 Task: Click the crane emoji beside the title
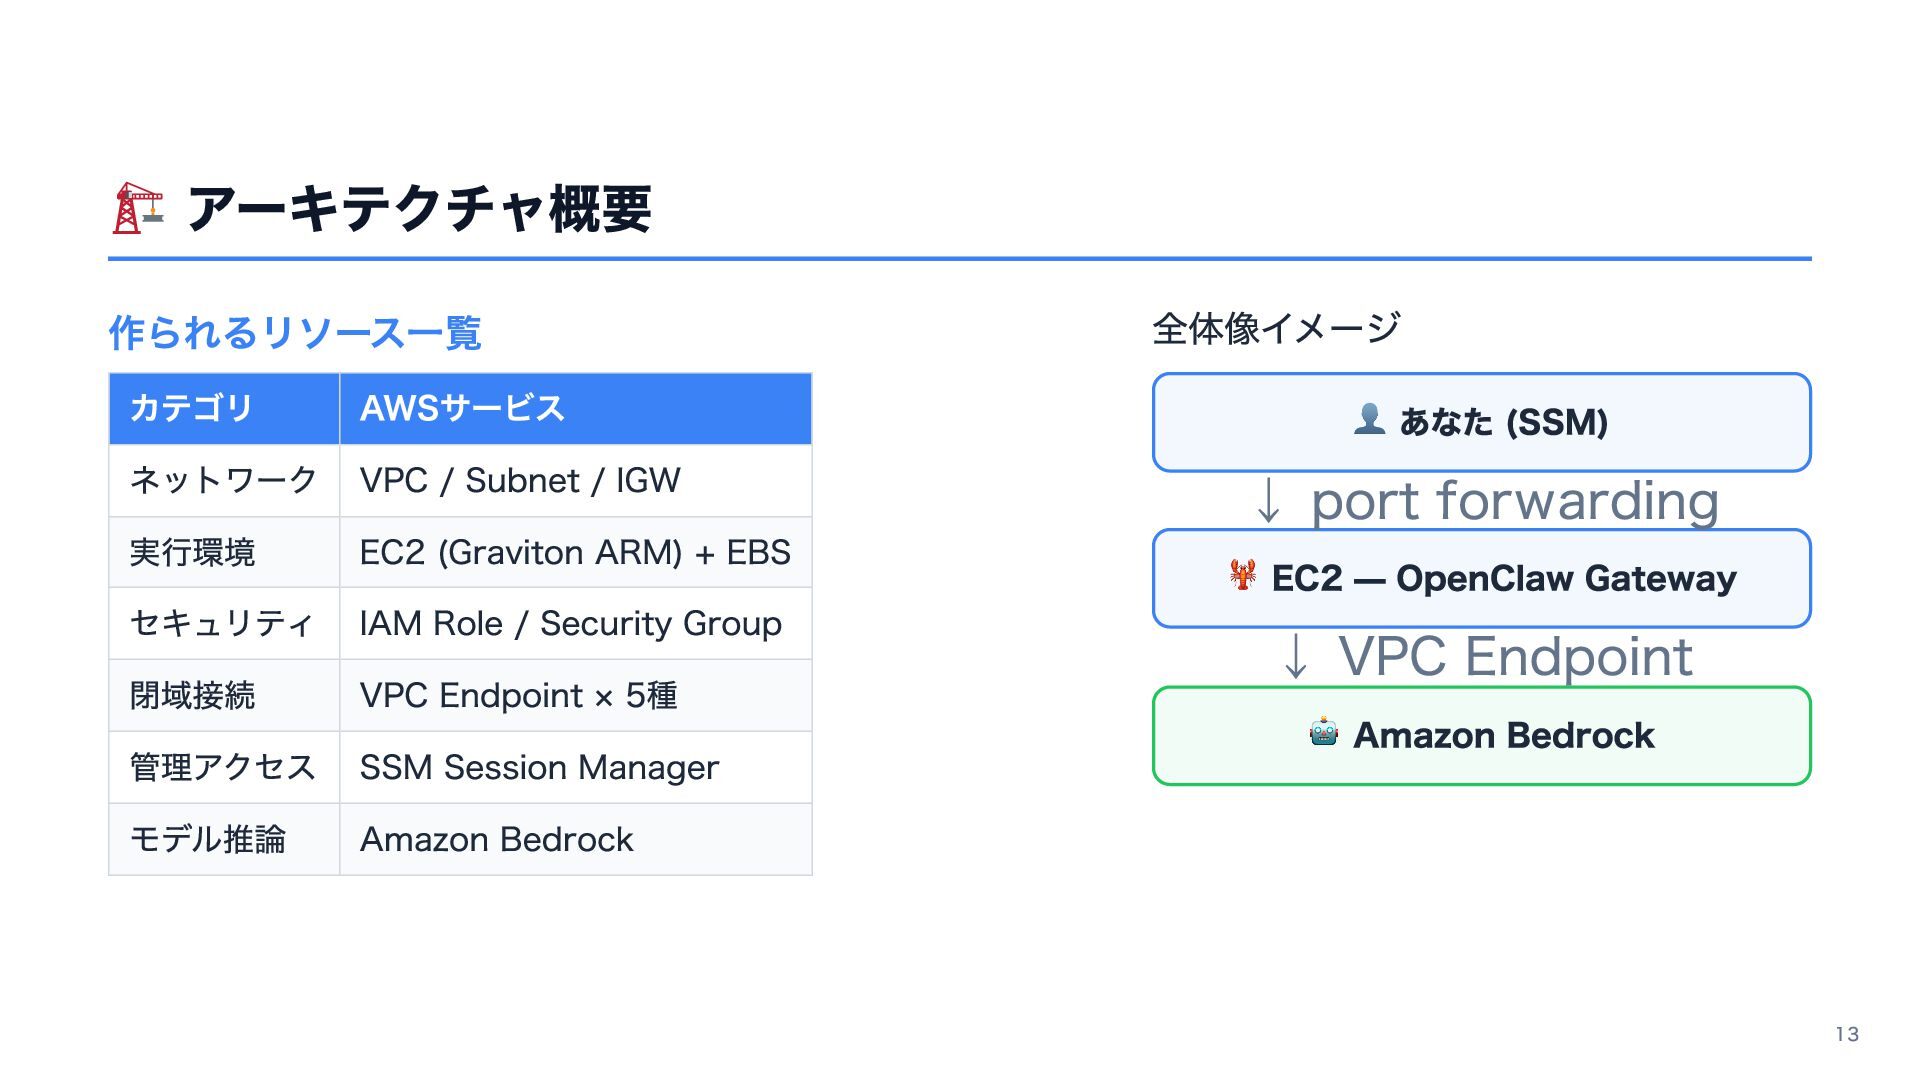(137, 208)
